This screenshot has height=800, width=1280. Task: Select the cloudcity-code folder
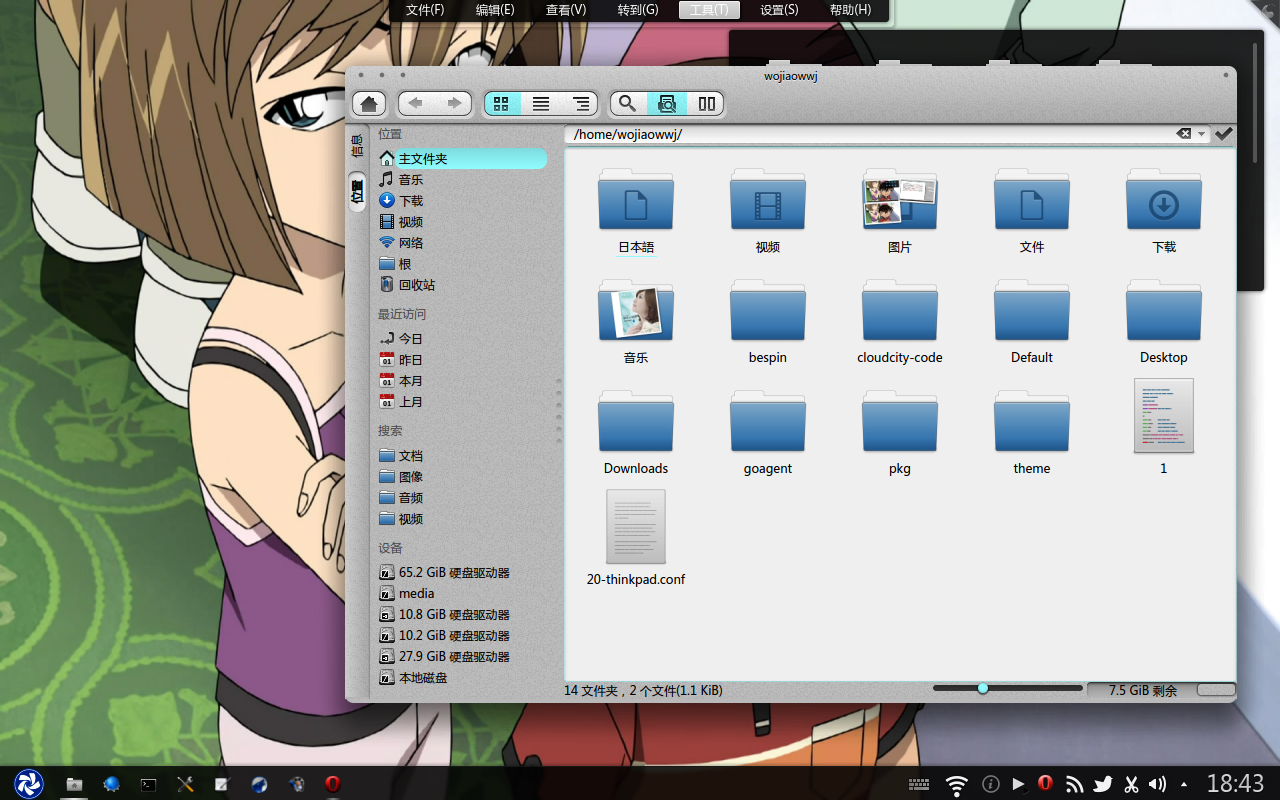pos(900,311)
